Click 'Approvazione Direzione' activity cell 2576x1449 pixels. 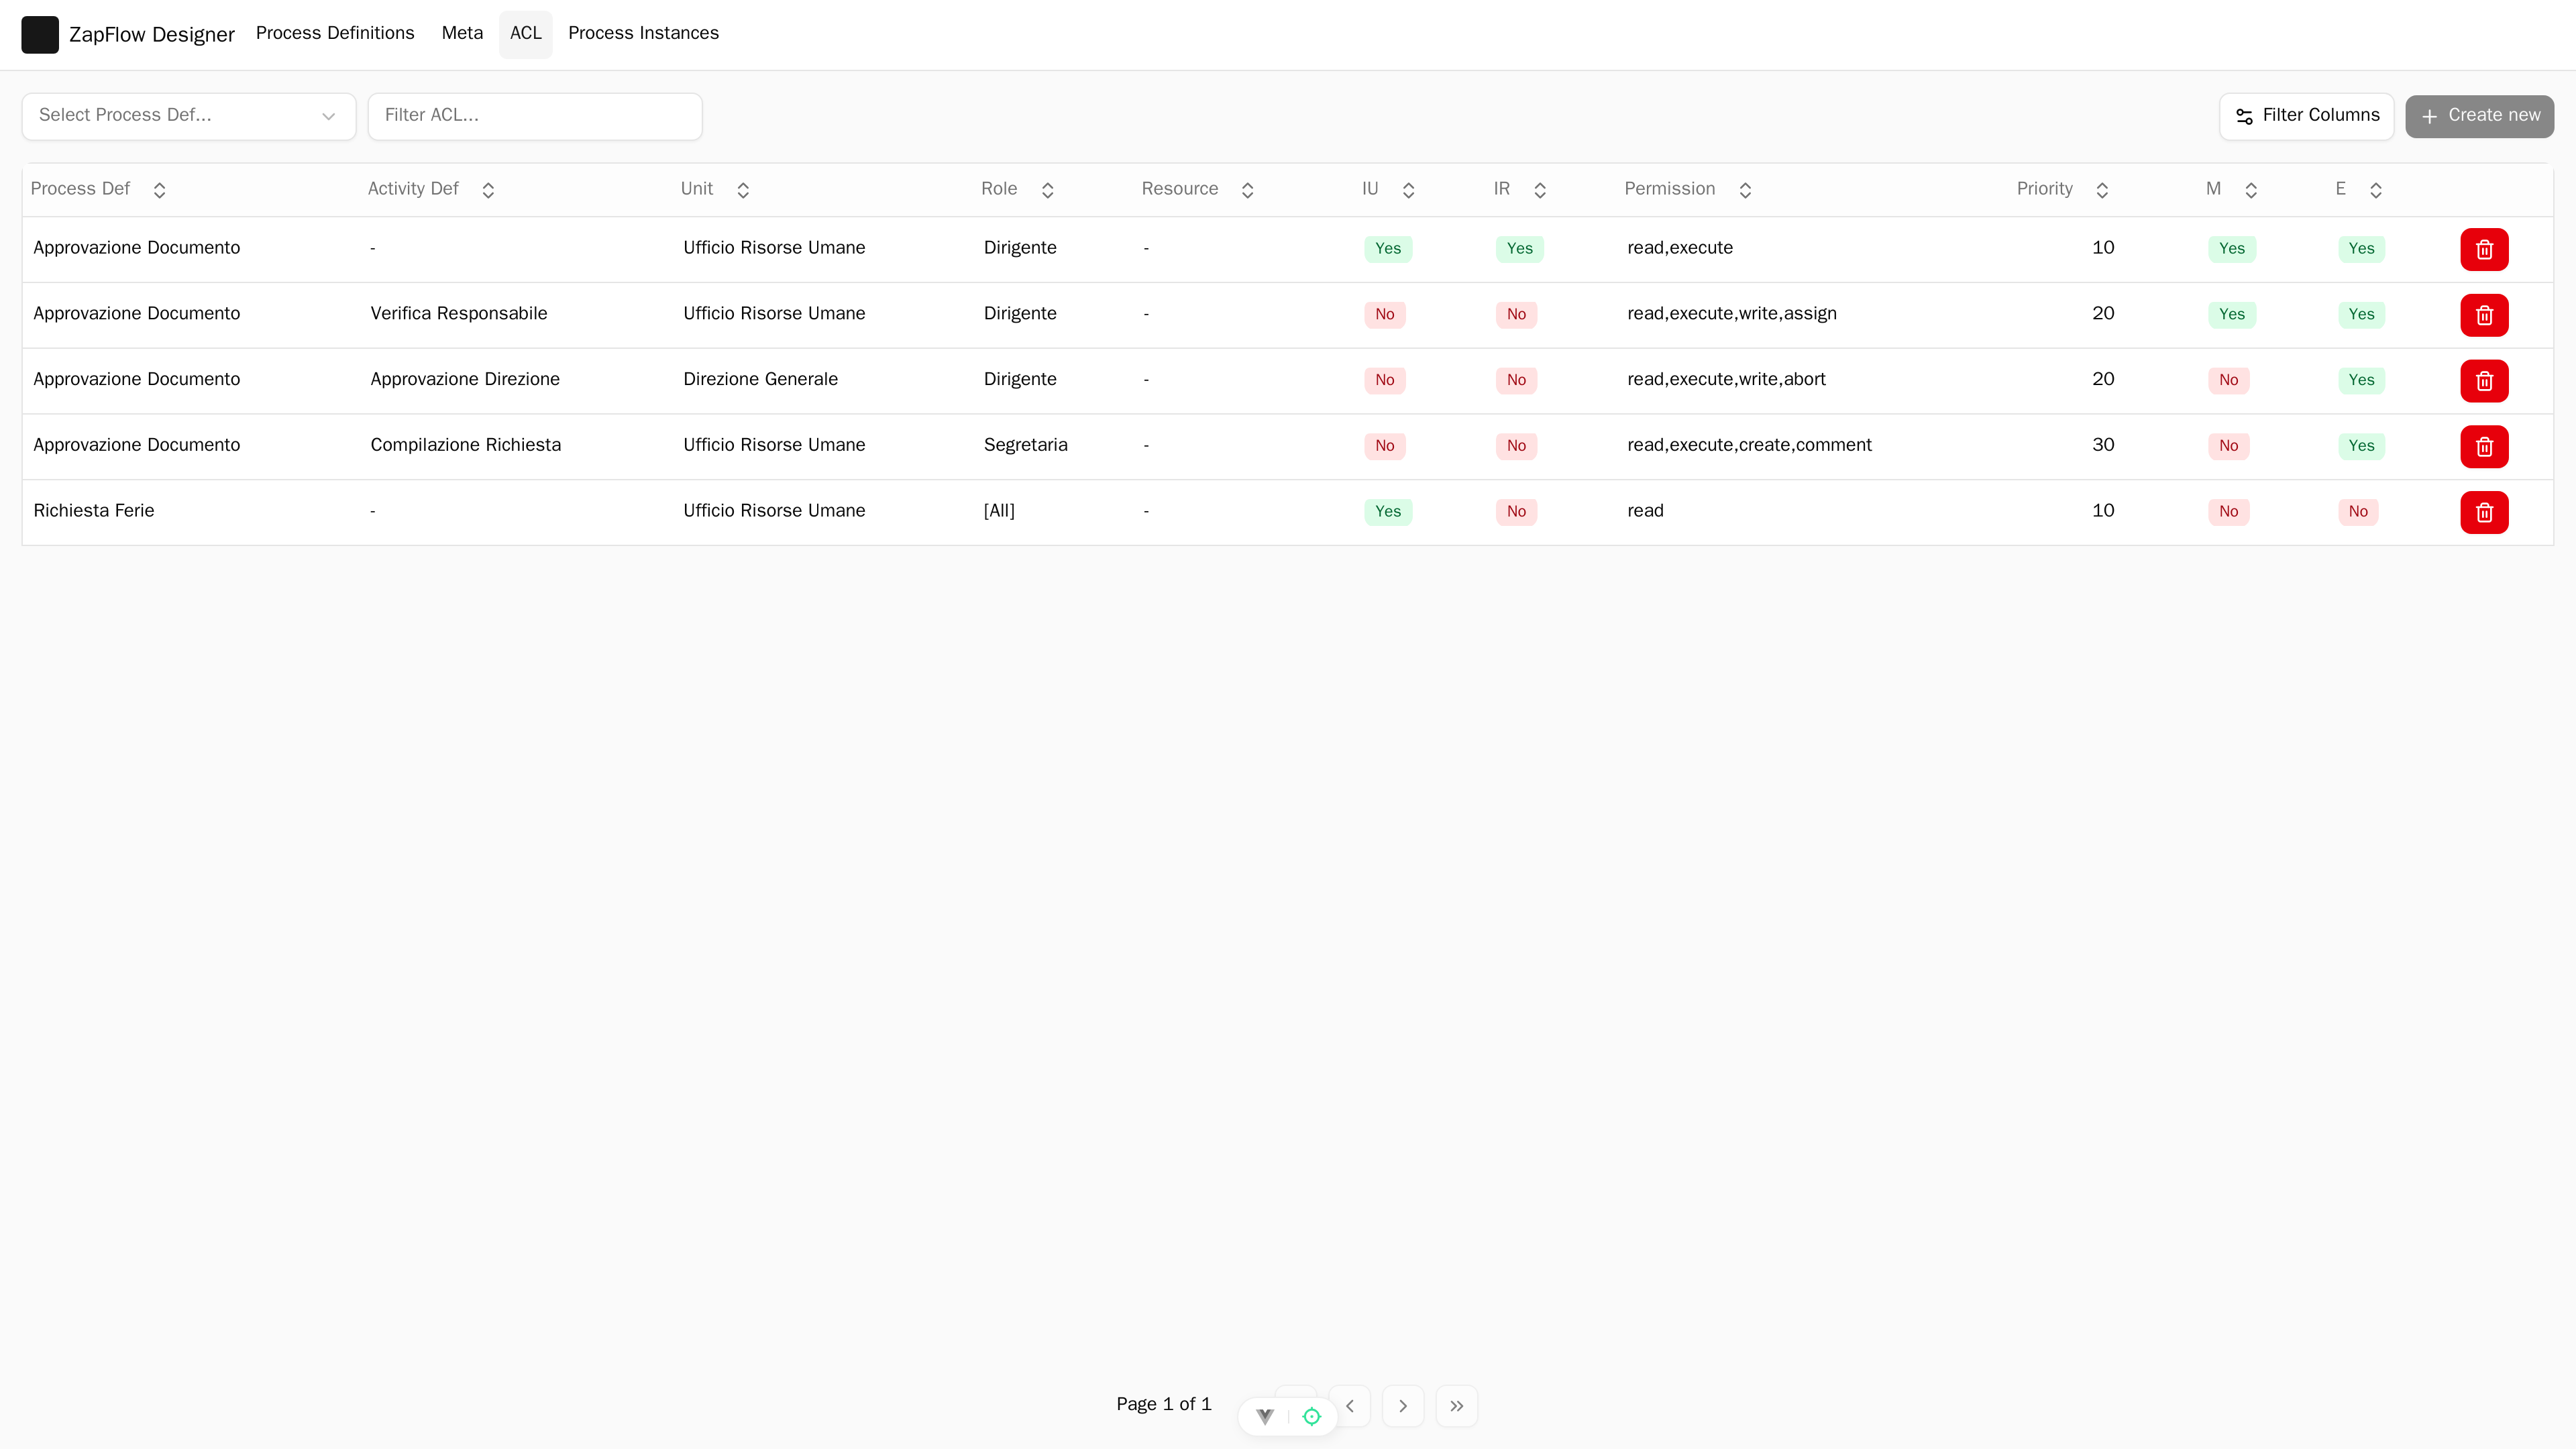pyautogui.click(x=465, y=380)
